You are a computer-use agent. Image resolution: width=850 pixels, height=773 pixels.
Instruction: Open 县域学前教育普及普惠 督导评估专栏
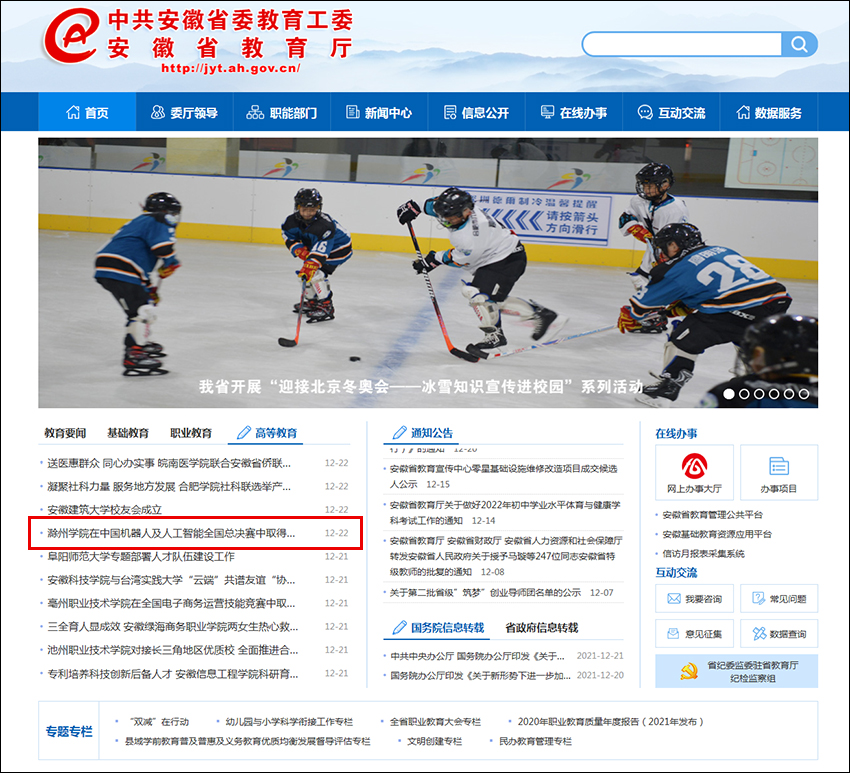click(x=248, y=741)
